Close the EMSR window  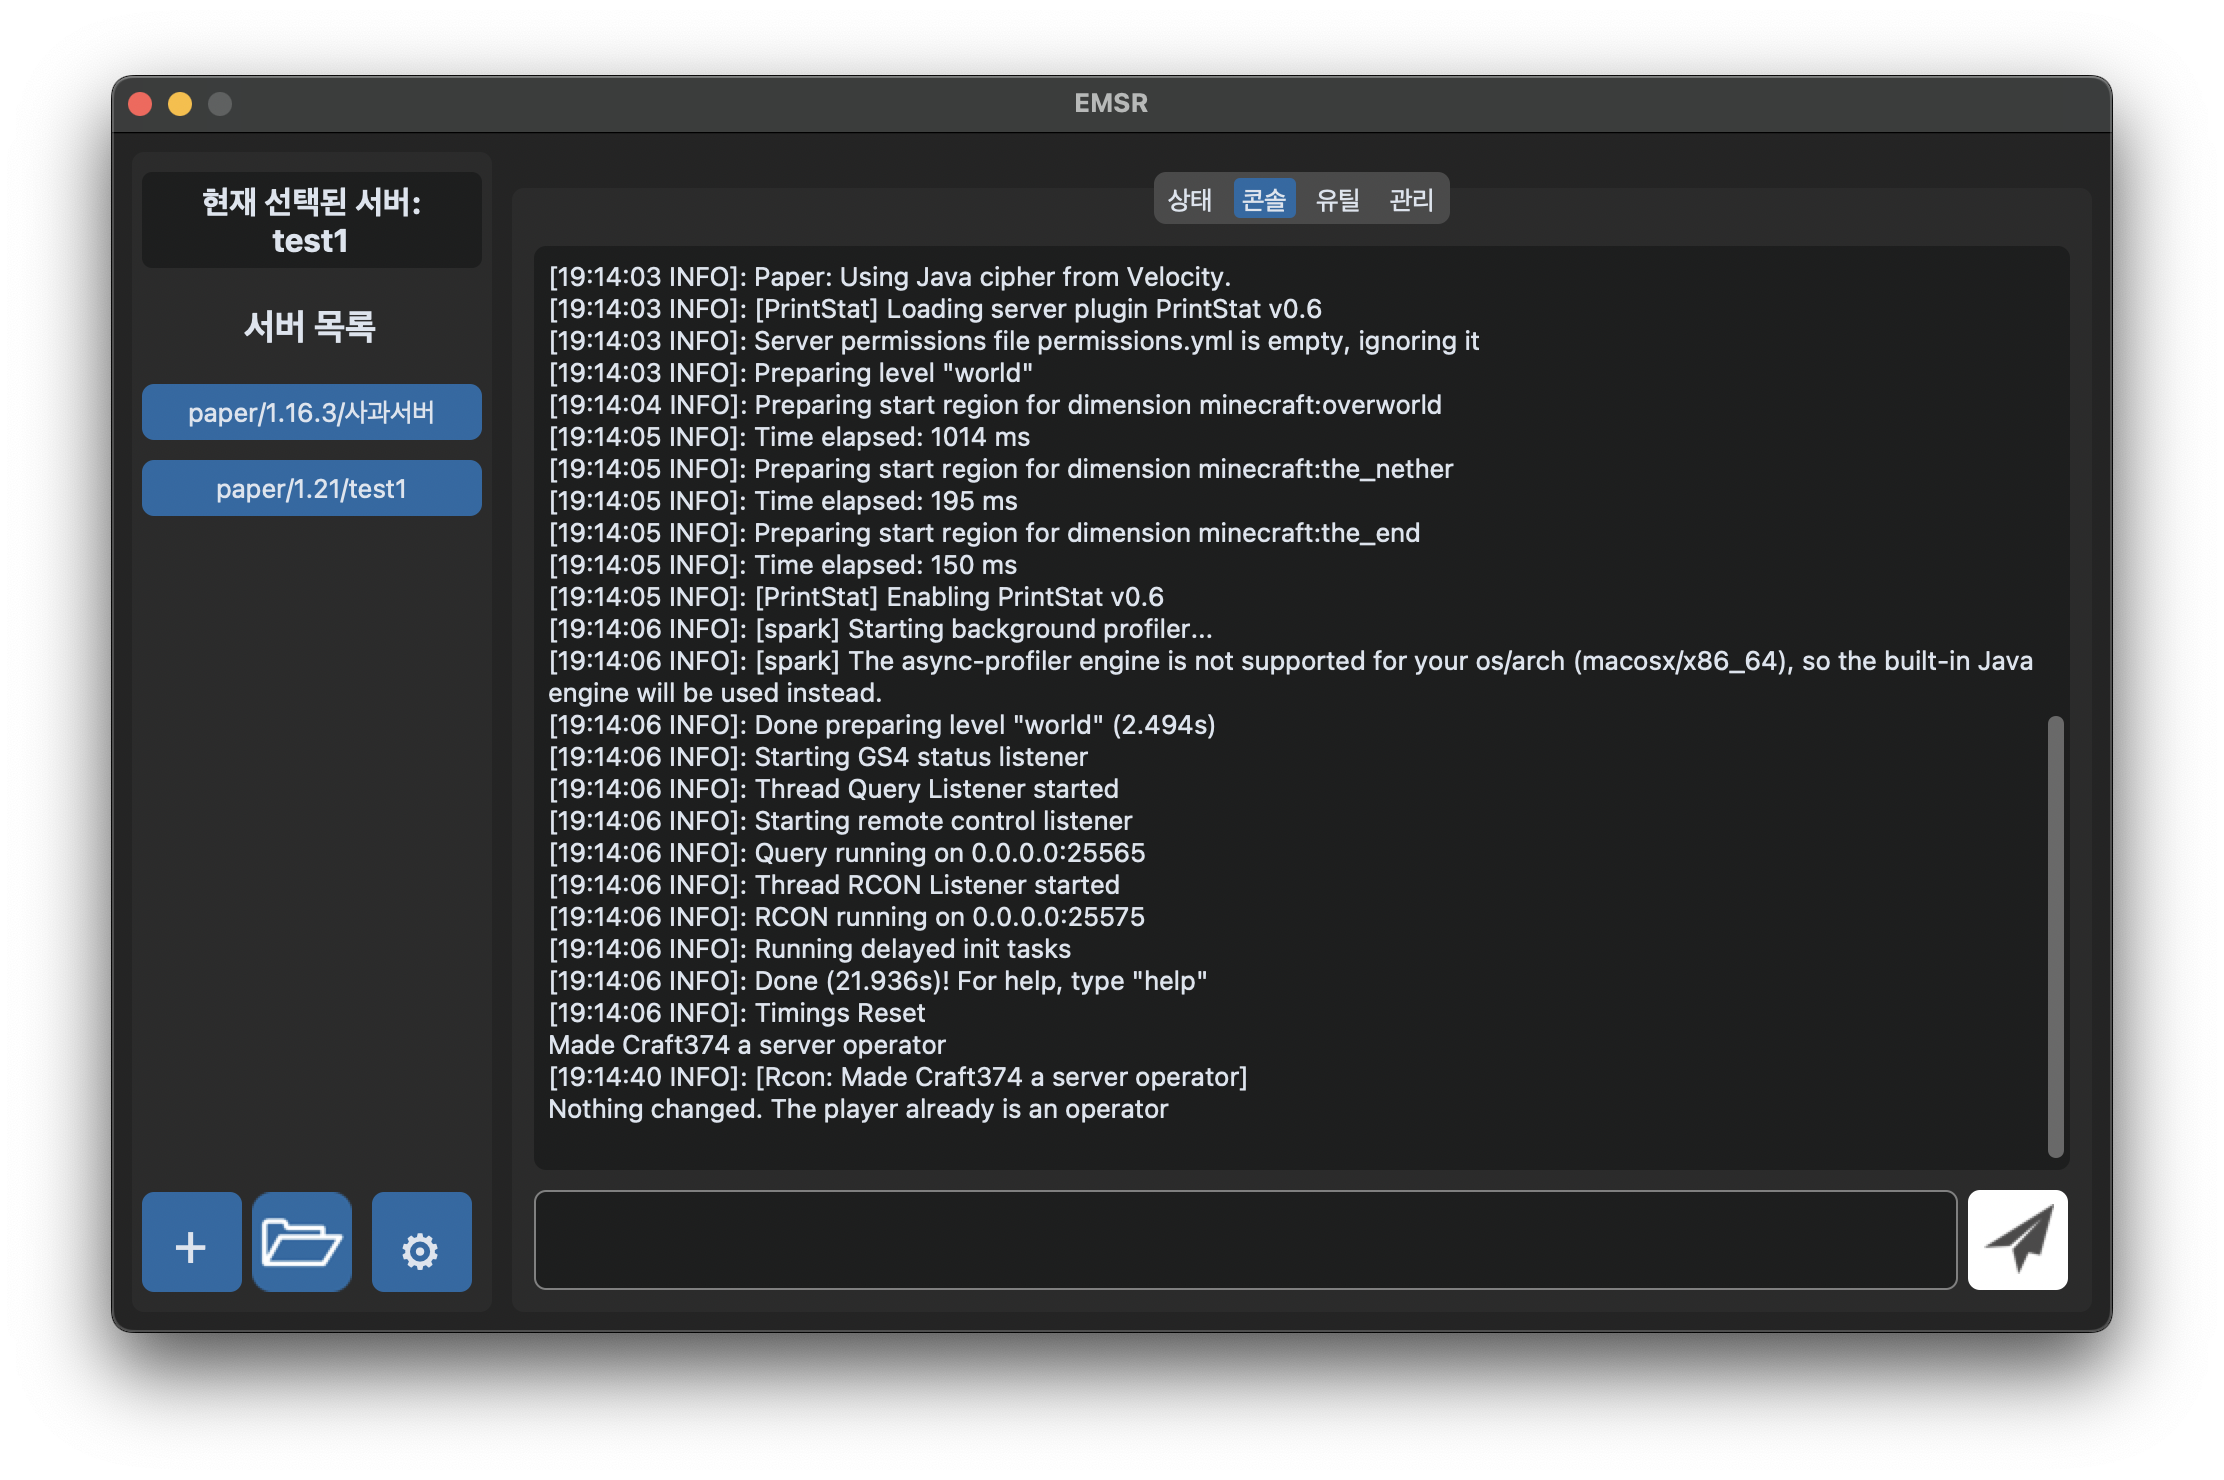tap(141, 104)
